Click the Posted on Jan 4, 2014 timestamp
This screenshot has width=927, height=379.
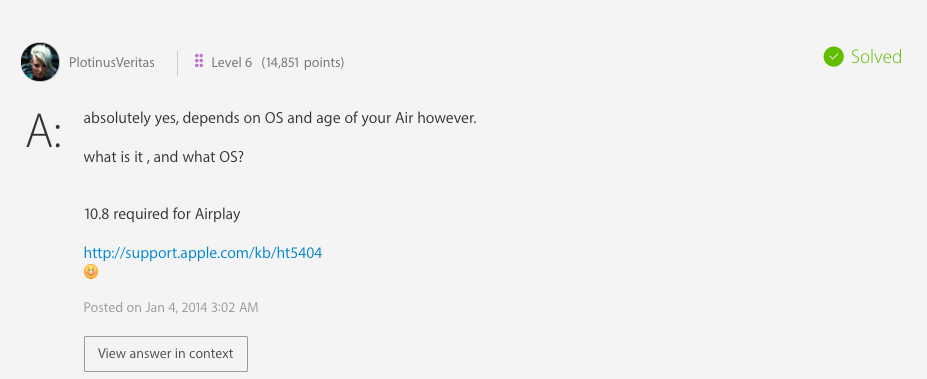pyautogui.click(x=171, y=307)
